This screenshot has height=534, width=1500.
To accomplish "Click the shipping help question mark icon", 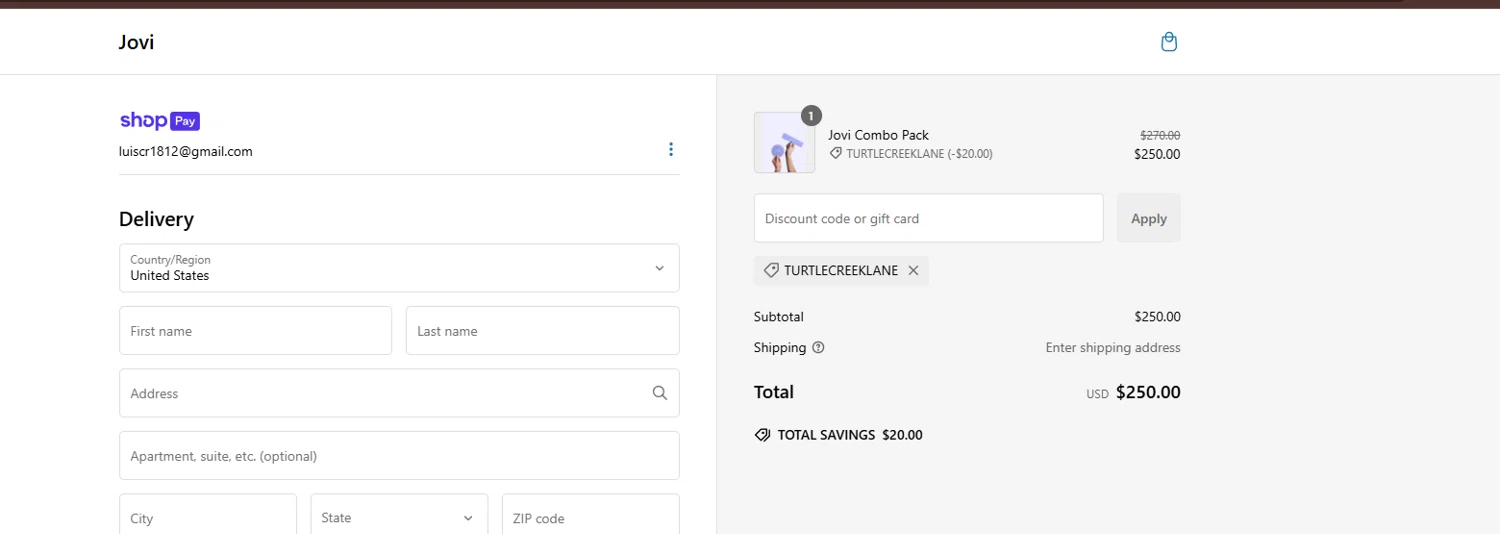I will [x=818, y=348].
